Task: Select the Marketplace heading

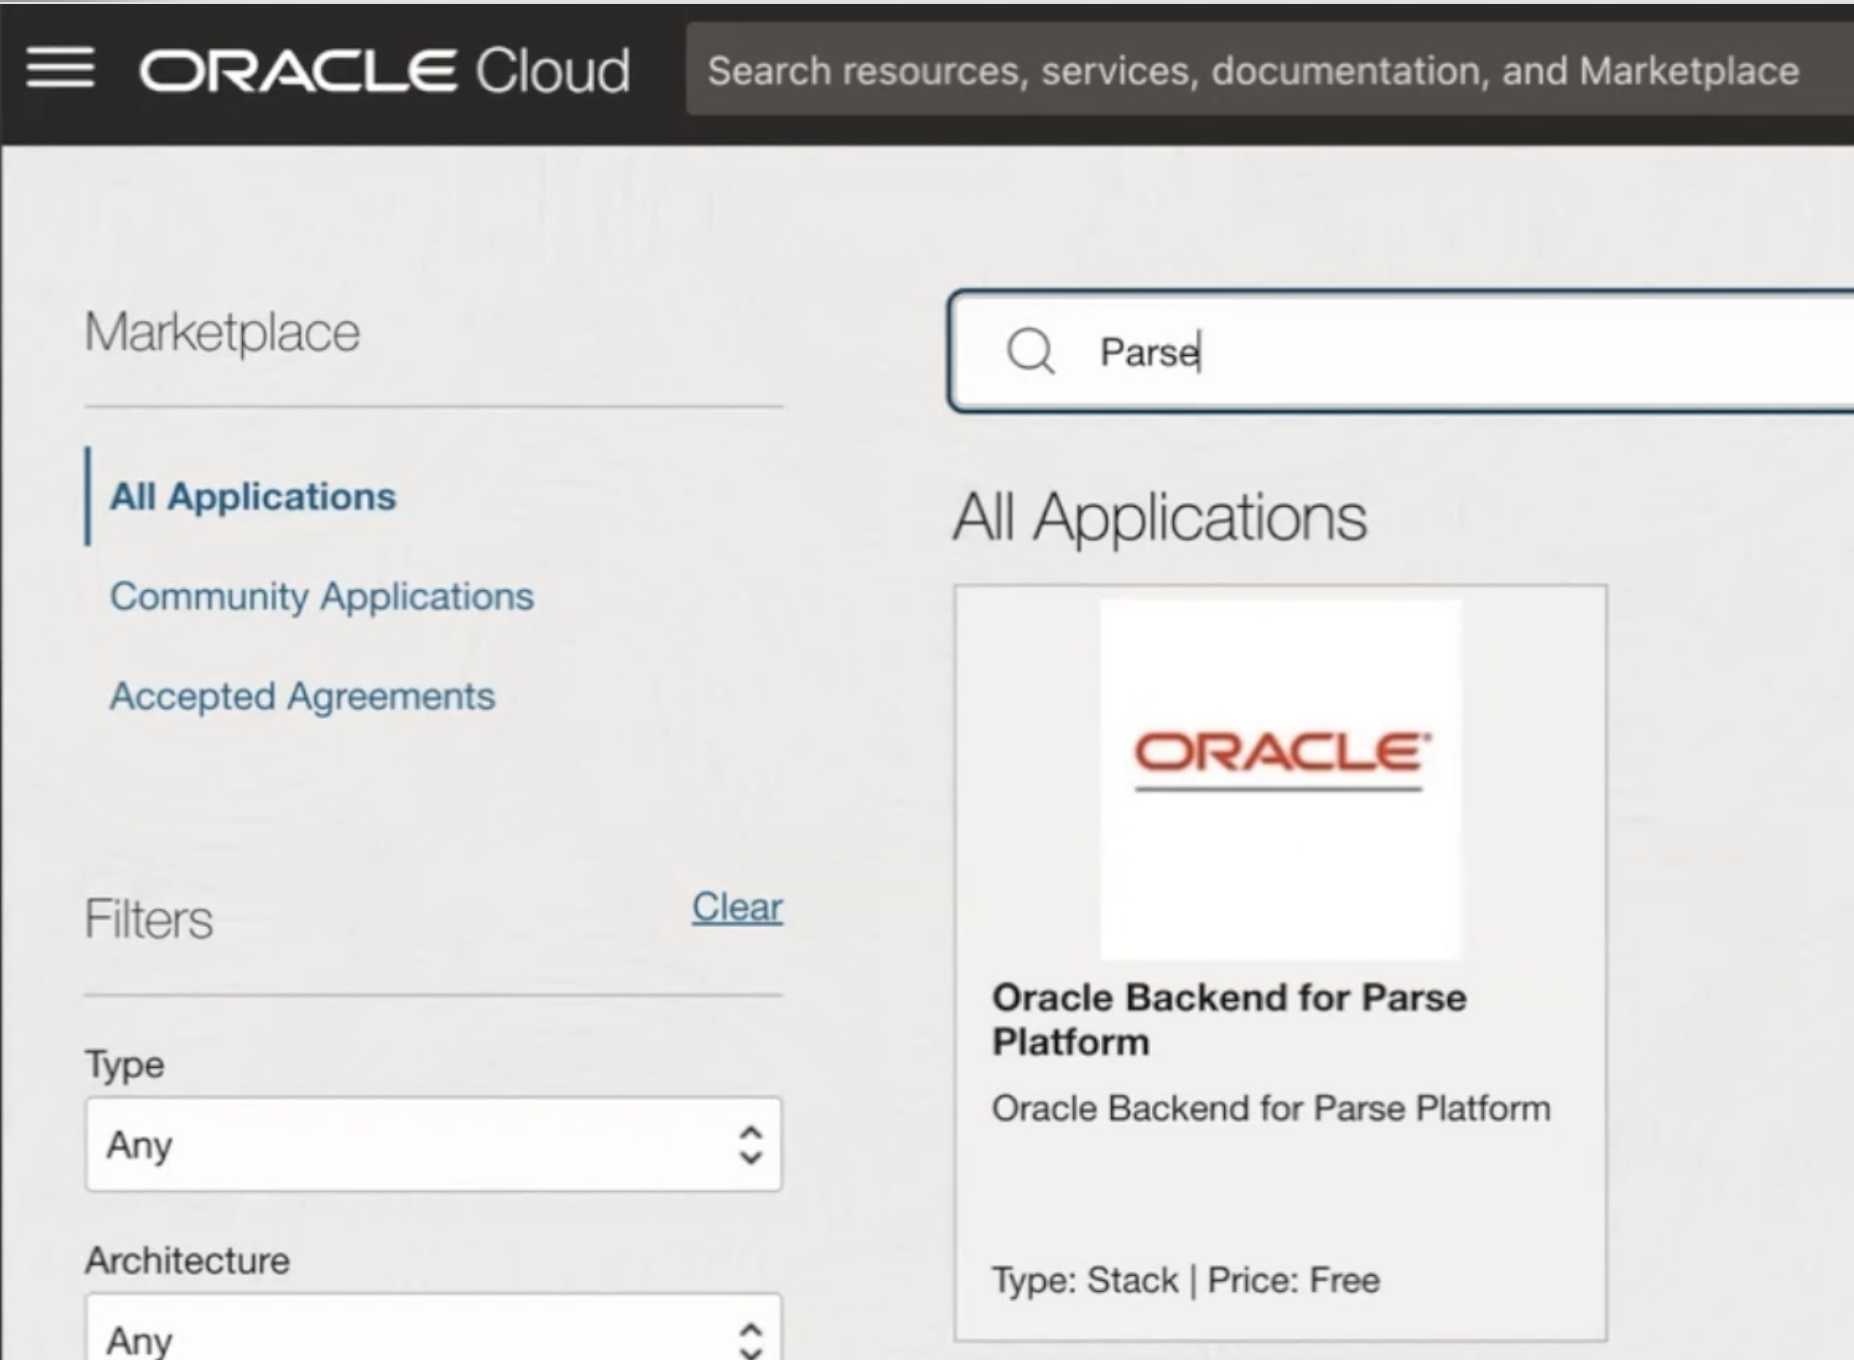Action: [222, 330]
